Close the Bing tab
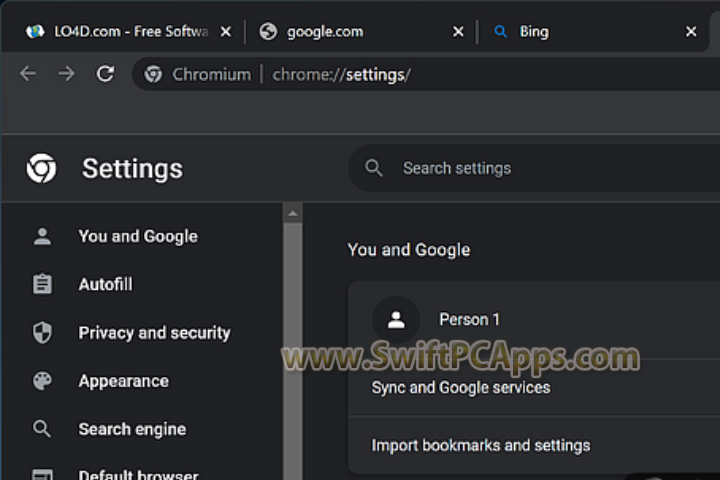The height and width of the screenshot is (480, 720). pos(691,32)
